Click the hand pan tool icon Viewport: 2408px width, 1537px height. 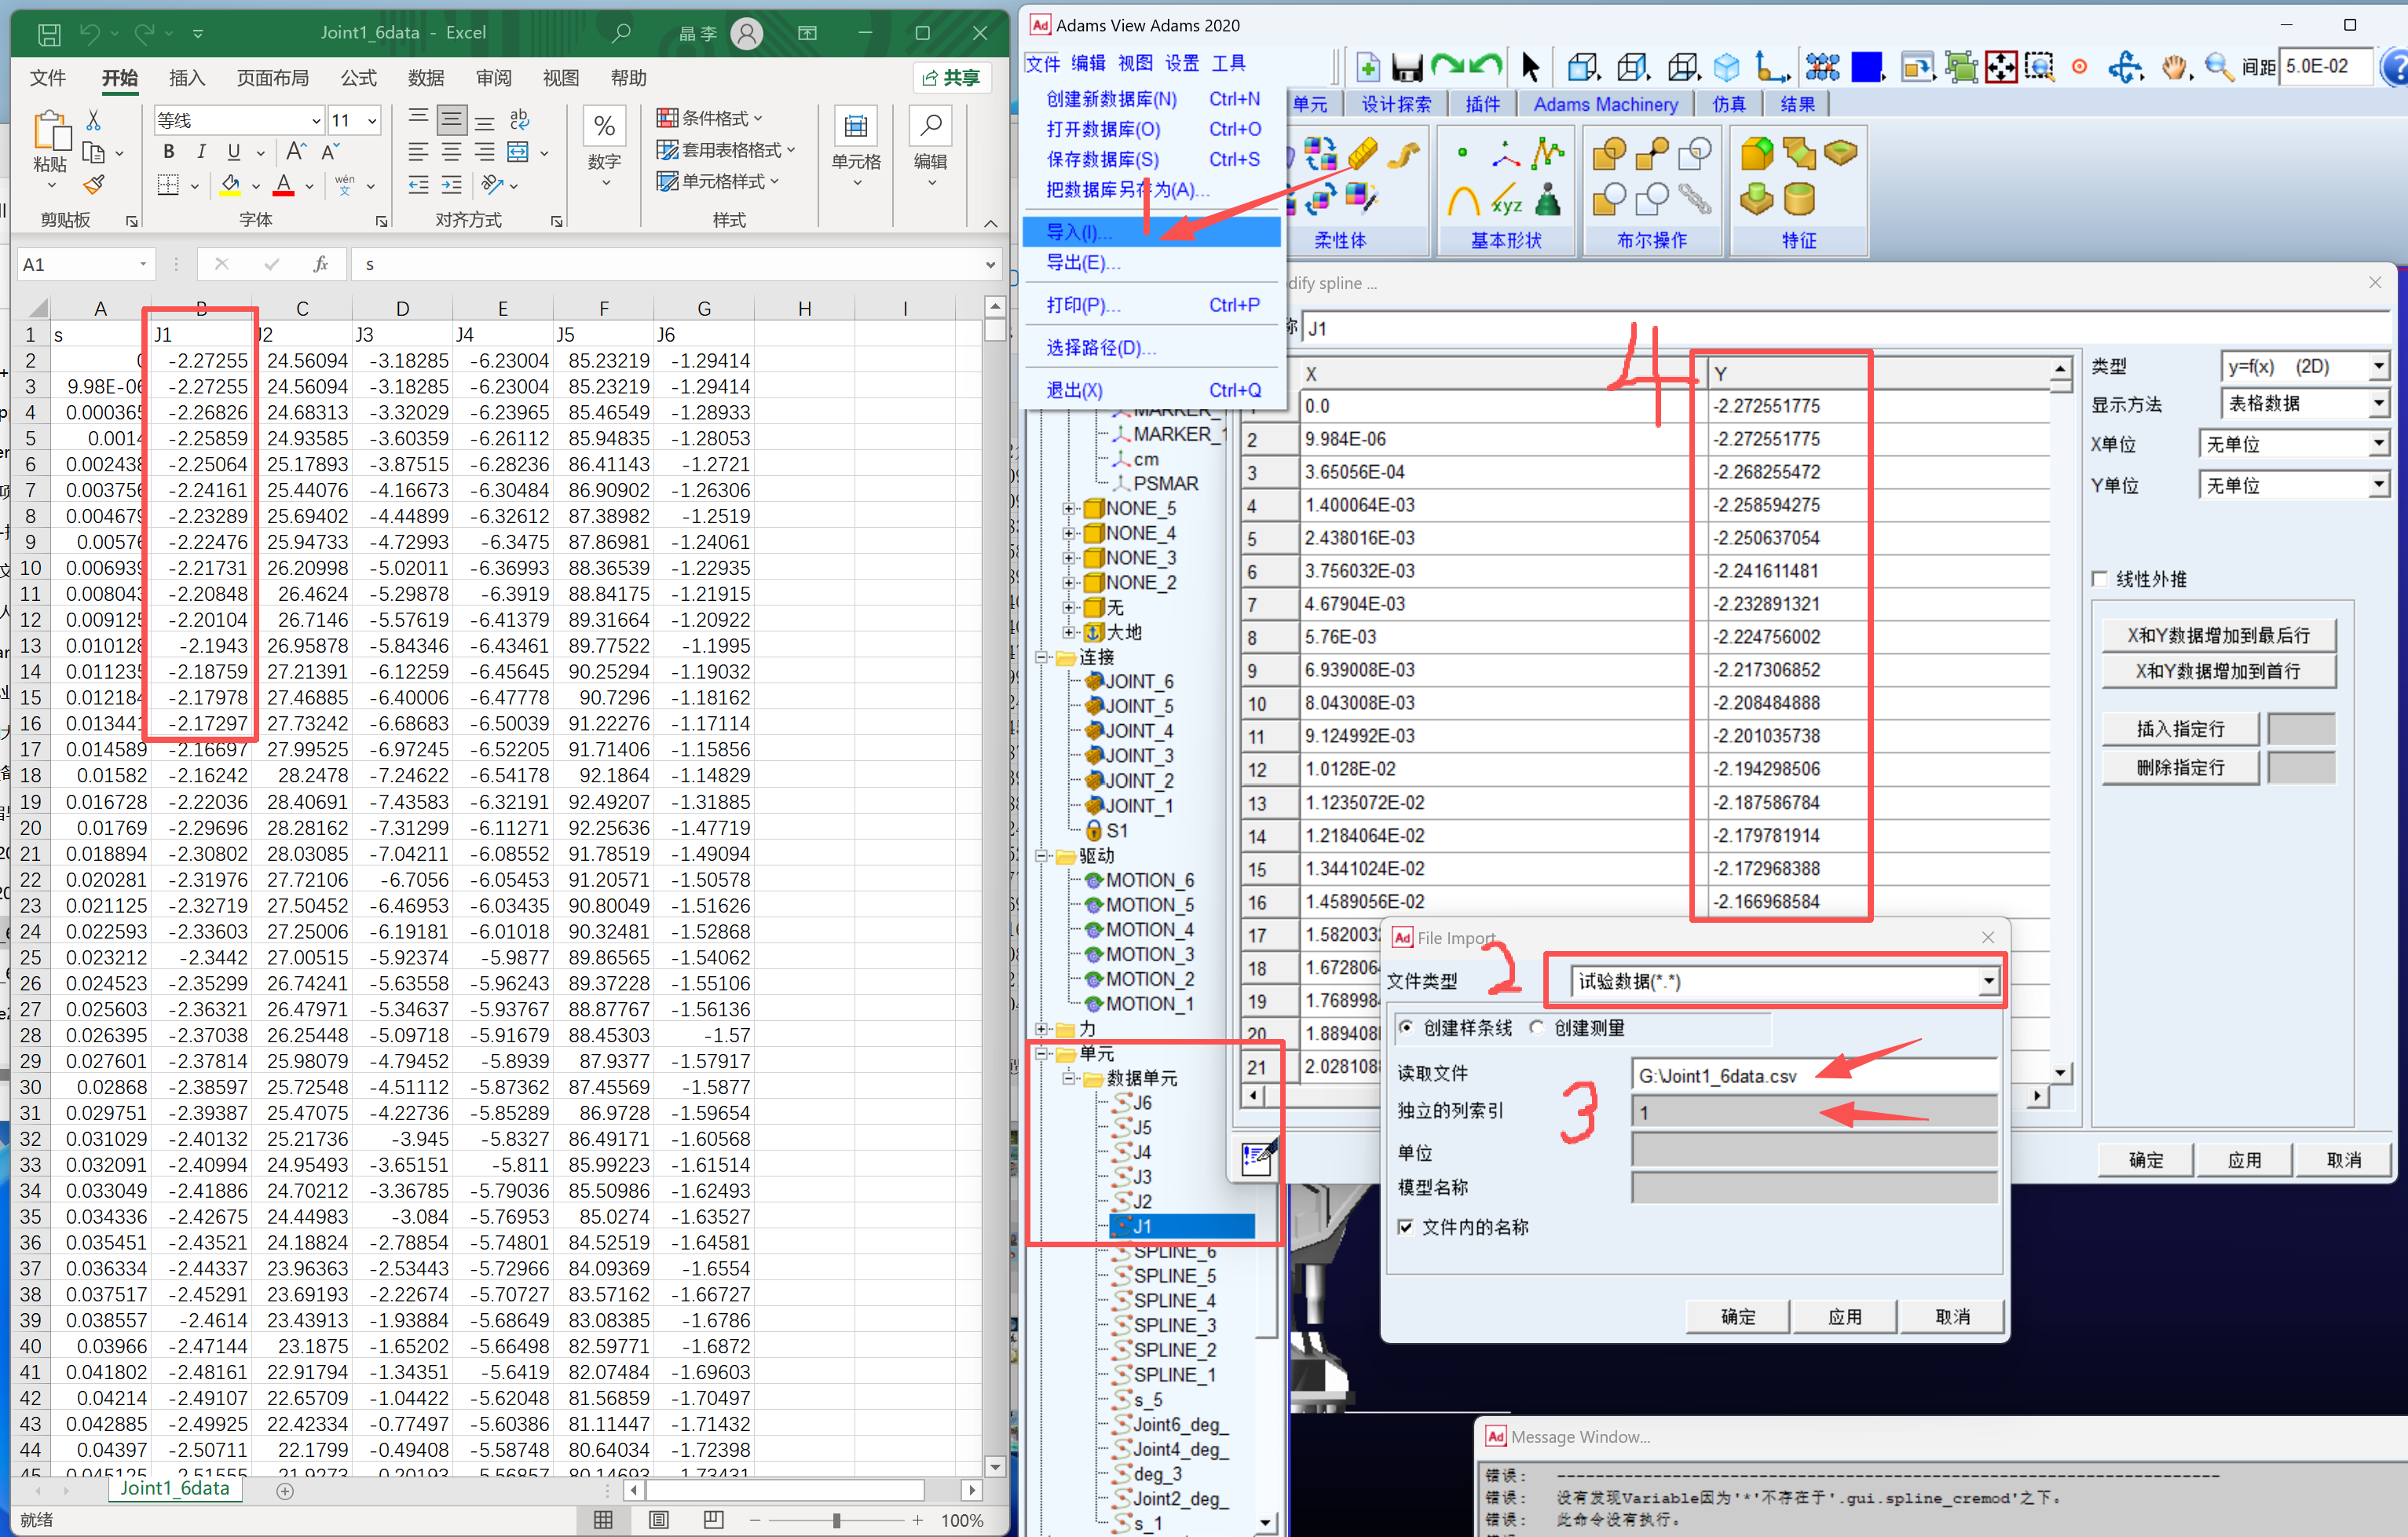[2173, 67]
